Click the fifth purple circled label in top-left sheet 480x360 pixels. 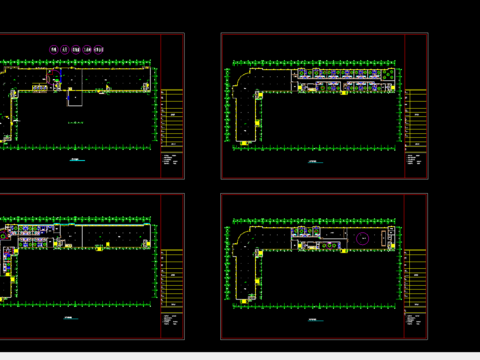coord(98,50)
